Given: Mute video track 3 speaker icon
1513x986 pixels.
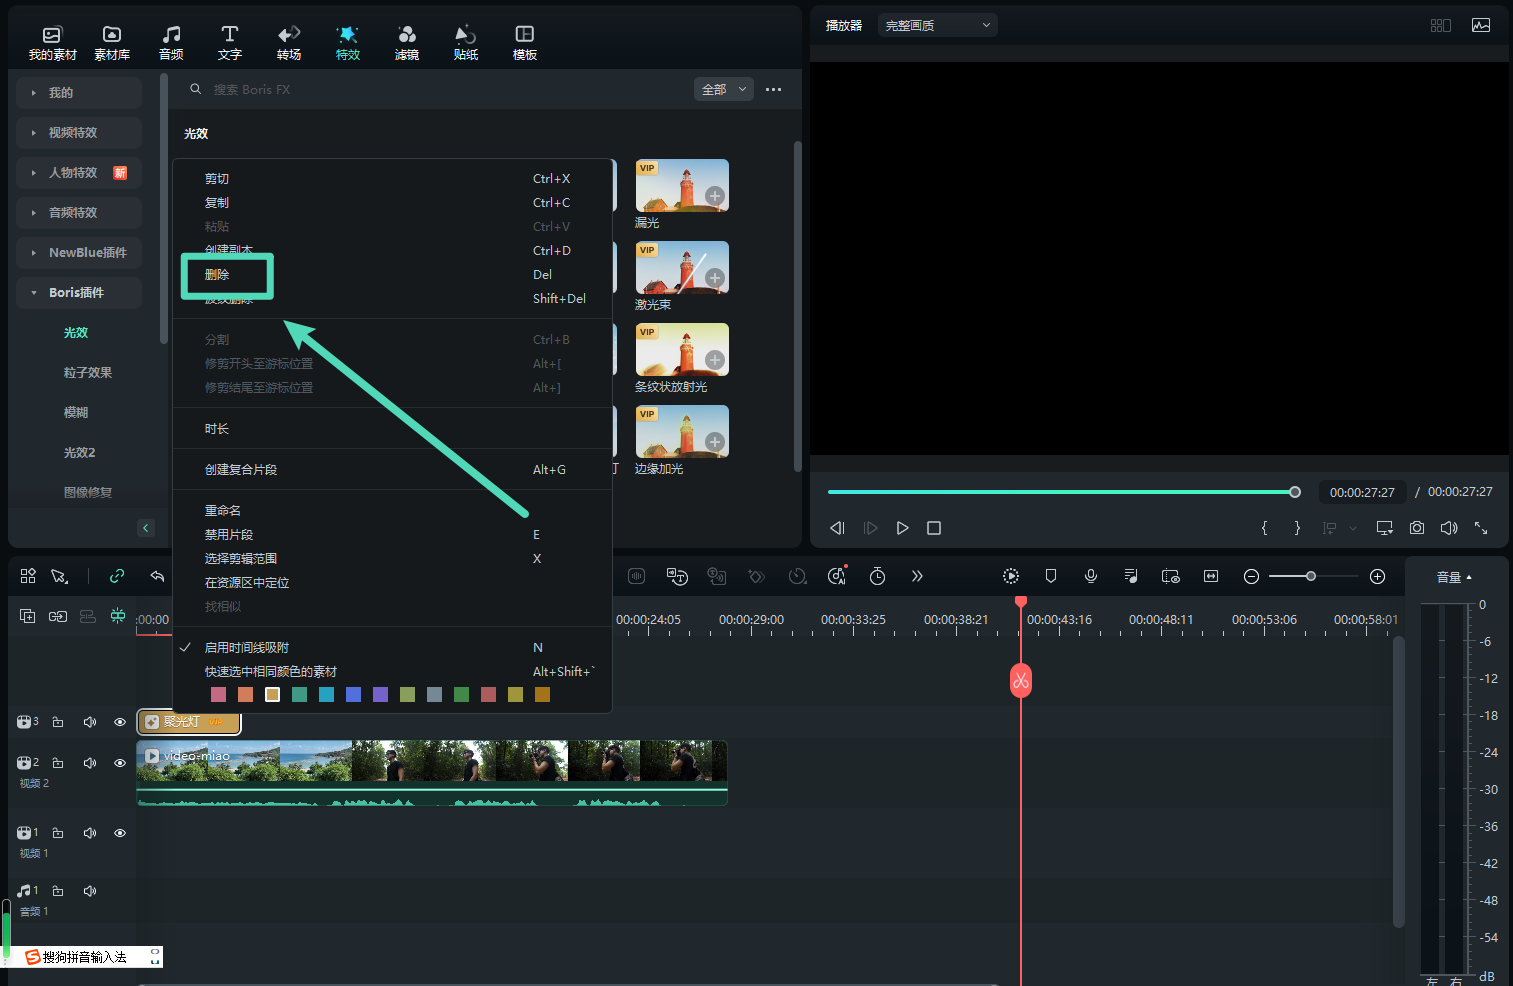Looking at the screenshot, I should click(90, 722).
